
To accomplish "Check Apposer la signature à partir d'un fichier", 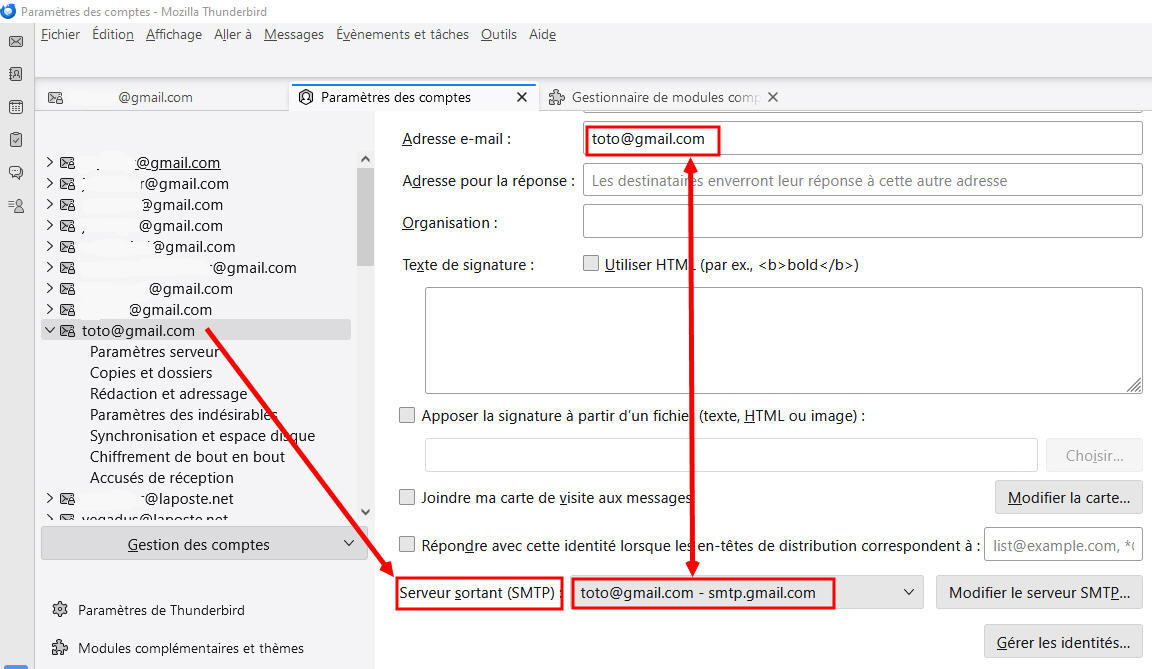I will pyautogui.click(x=406, y=415).
